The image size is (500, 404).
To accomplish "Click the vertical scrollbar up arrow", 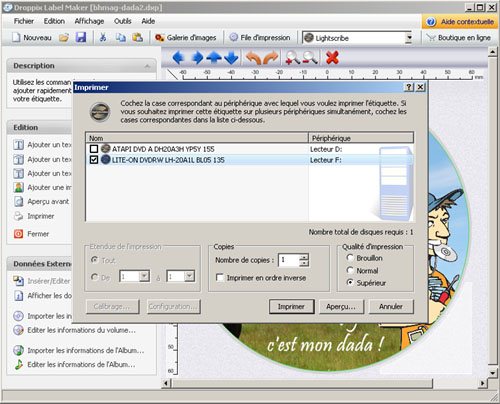I will coord(493,52).
